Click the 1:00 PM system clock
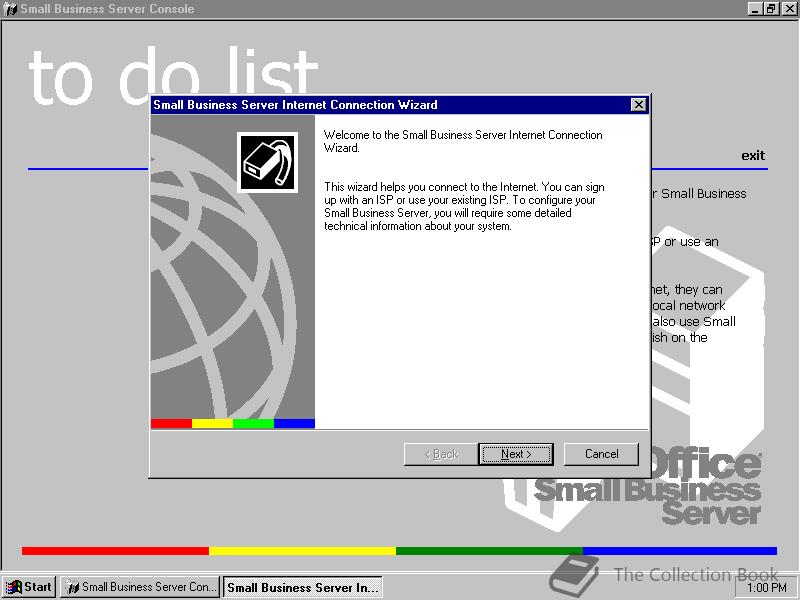Viewport: 800px width, 600px height. [x=766, y=587]
